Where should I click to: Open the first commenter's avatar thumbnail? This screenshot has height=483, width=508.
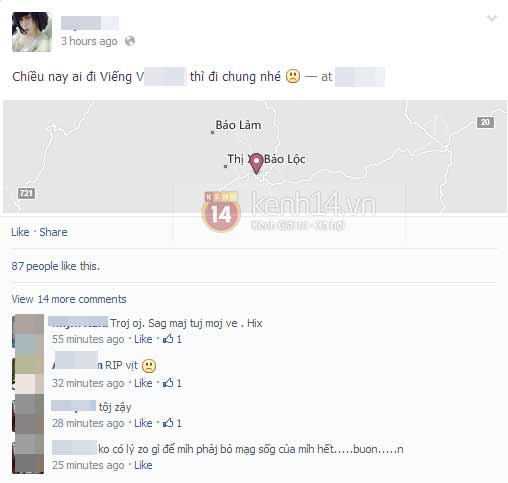click(28, 331)
